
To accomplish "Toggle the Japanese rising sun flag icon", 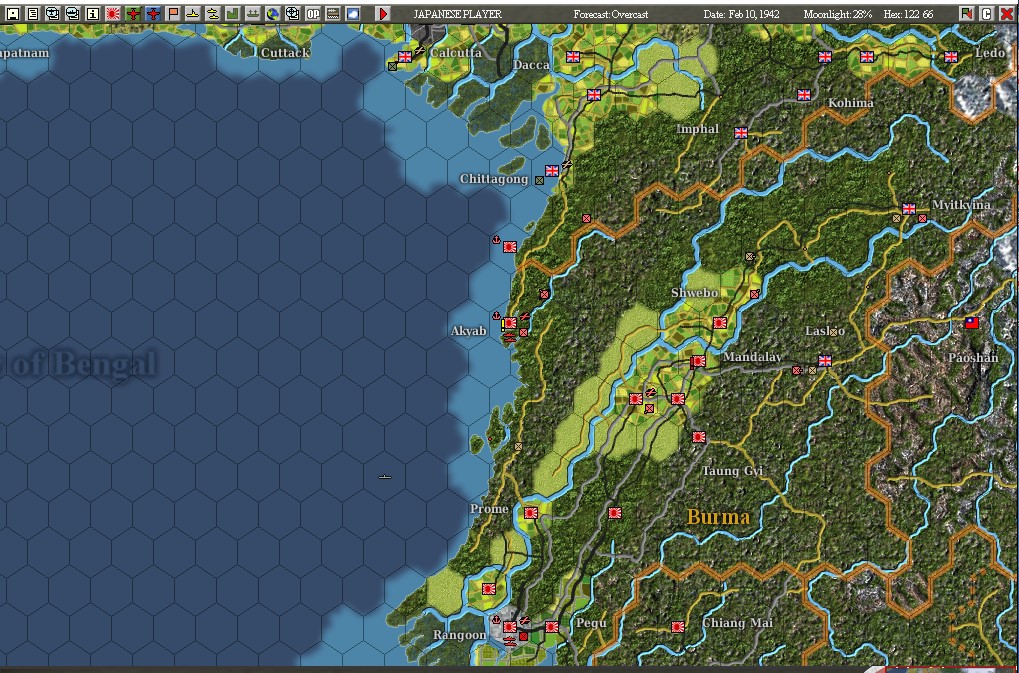I will 113,13.
